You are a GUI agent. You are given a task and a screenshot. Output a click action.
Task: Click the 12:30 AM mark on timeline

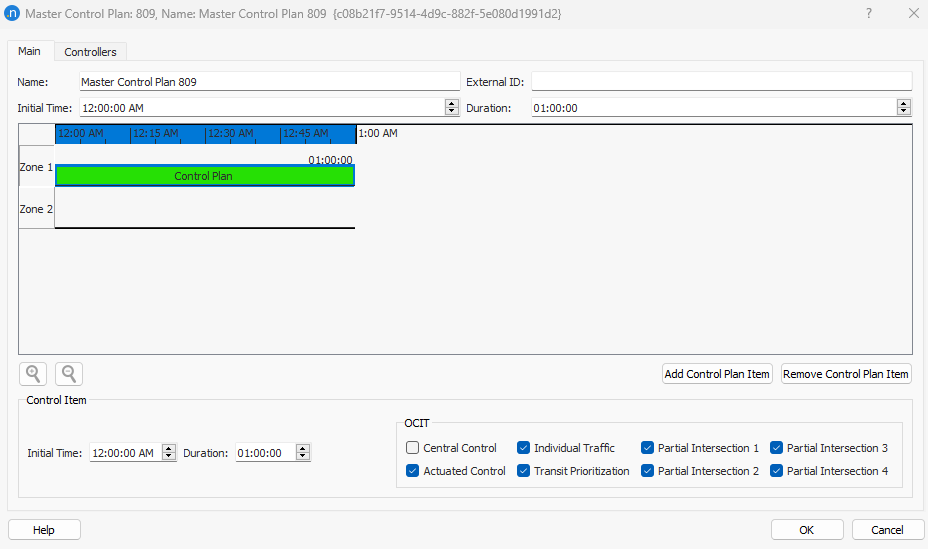click(x=230, y=133)
